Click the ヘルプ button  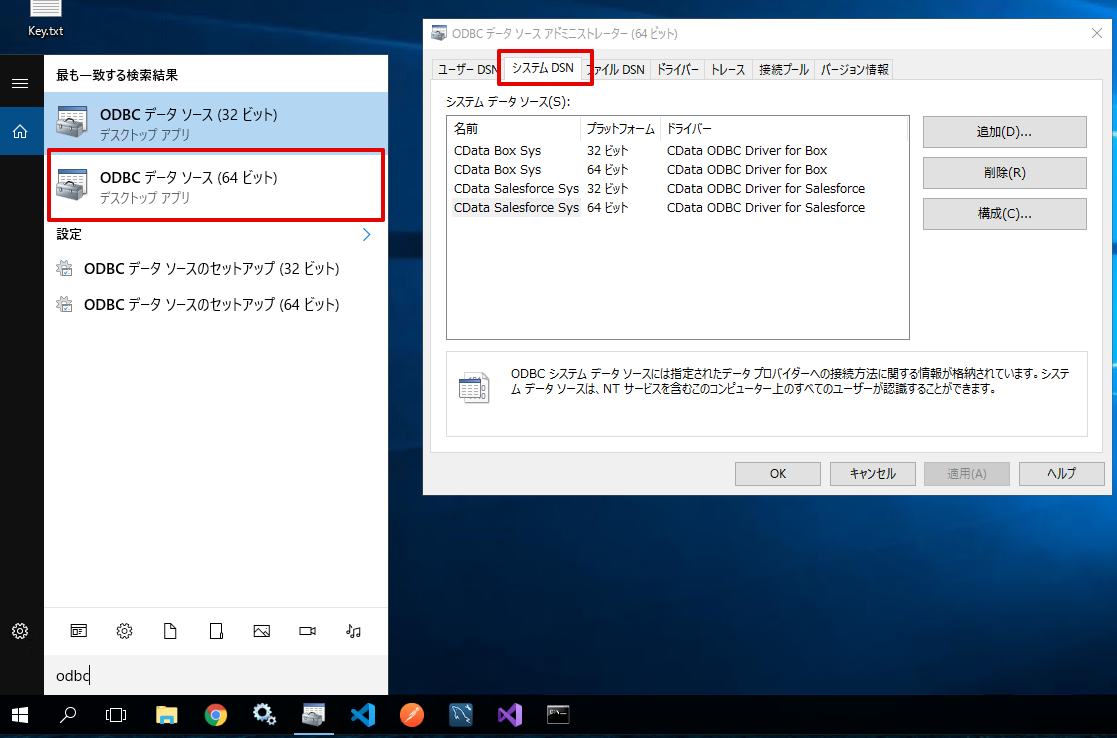tap(1061, 474)
